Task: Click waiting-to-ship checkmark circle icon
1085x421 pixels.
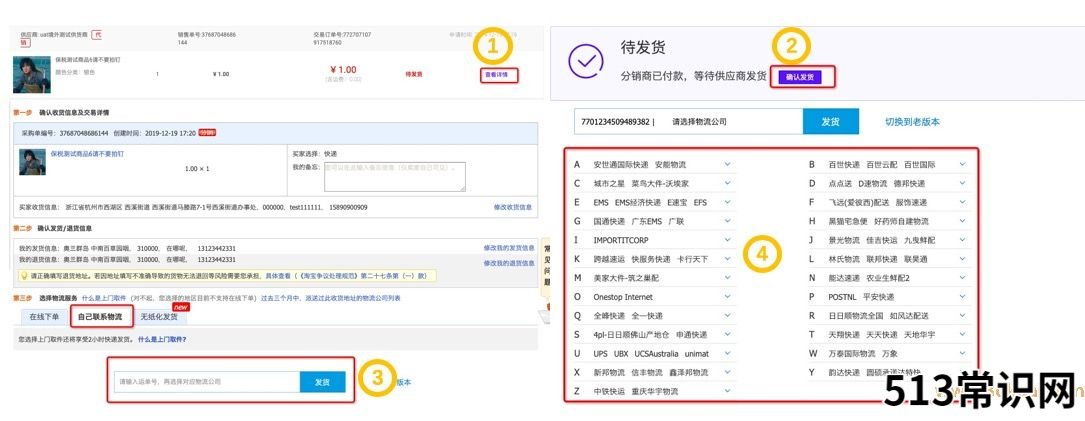Action: click(x=586, y=60)
